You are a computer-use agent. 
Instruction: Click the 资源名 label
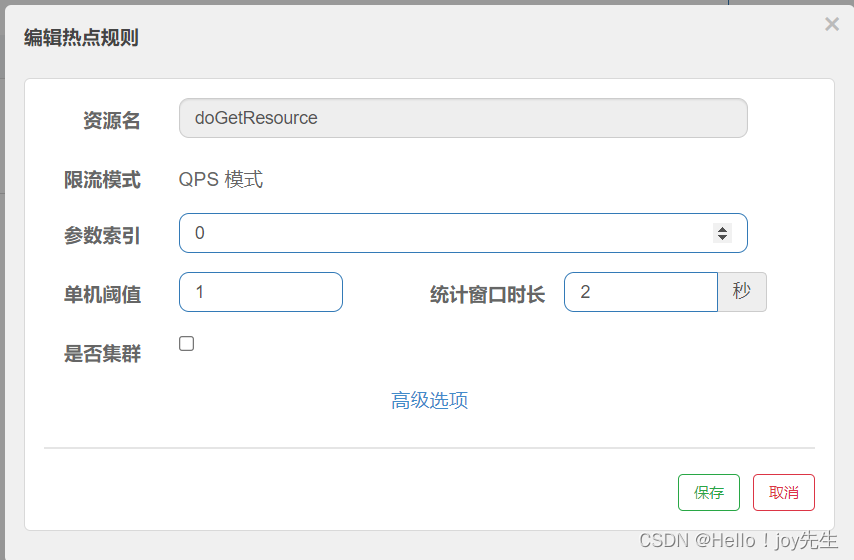coord(112,120)
